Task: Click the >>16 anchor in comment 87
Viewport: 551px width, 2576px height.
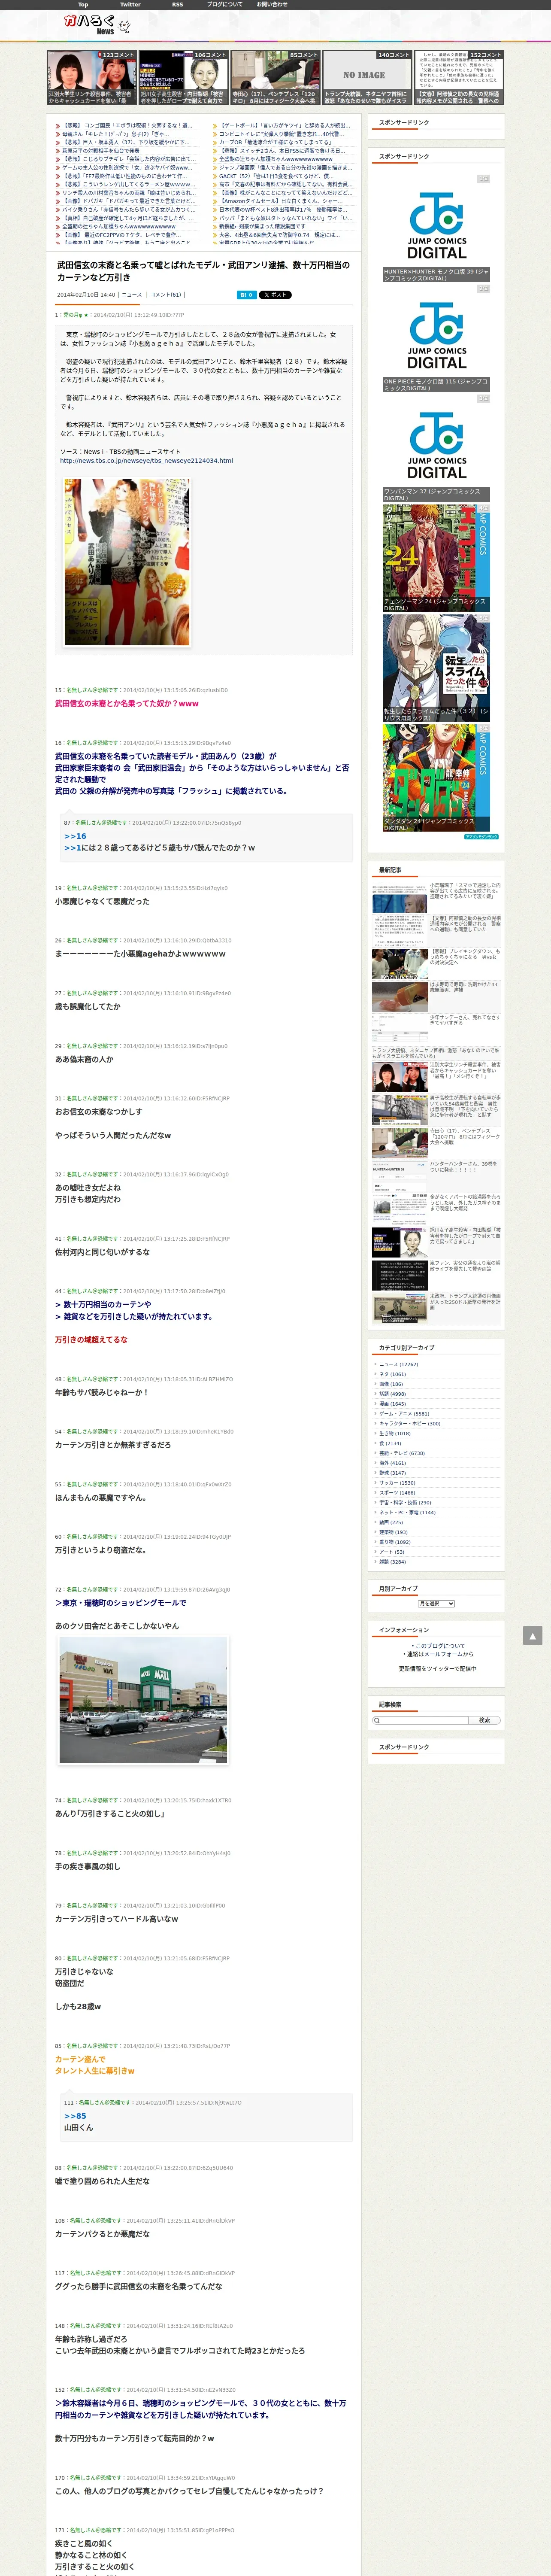Action: coord(75,836)
